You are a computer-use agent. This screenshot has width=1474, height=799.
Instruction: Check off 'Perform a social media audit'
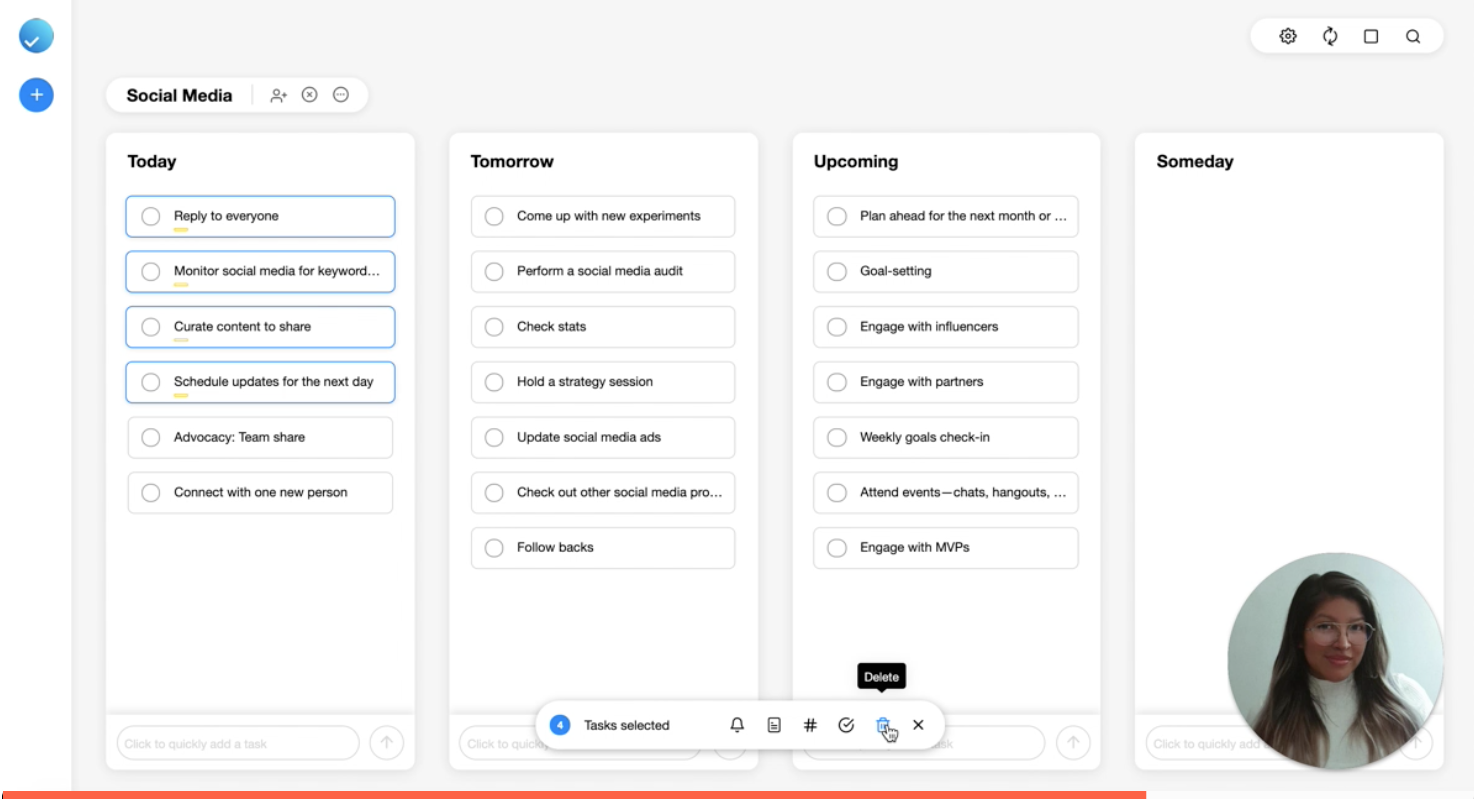(x=494, y=271)
